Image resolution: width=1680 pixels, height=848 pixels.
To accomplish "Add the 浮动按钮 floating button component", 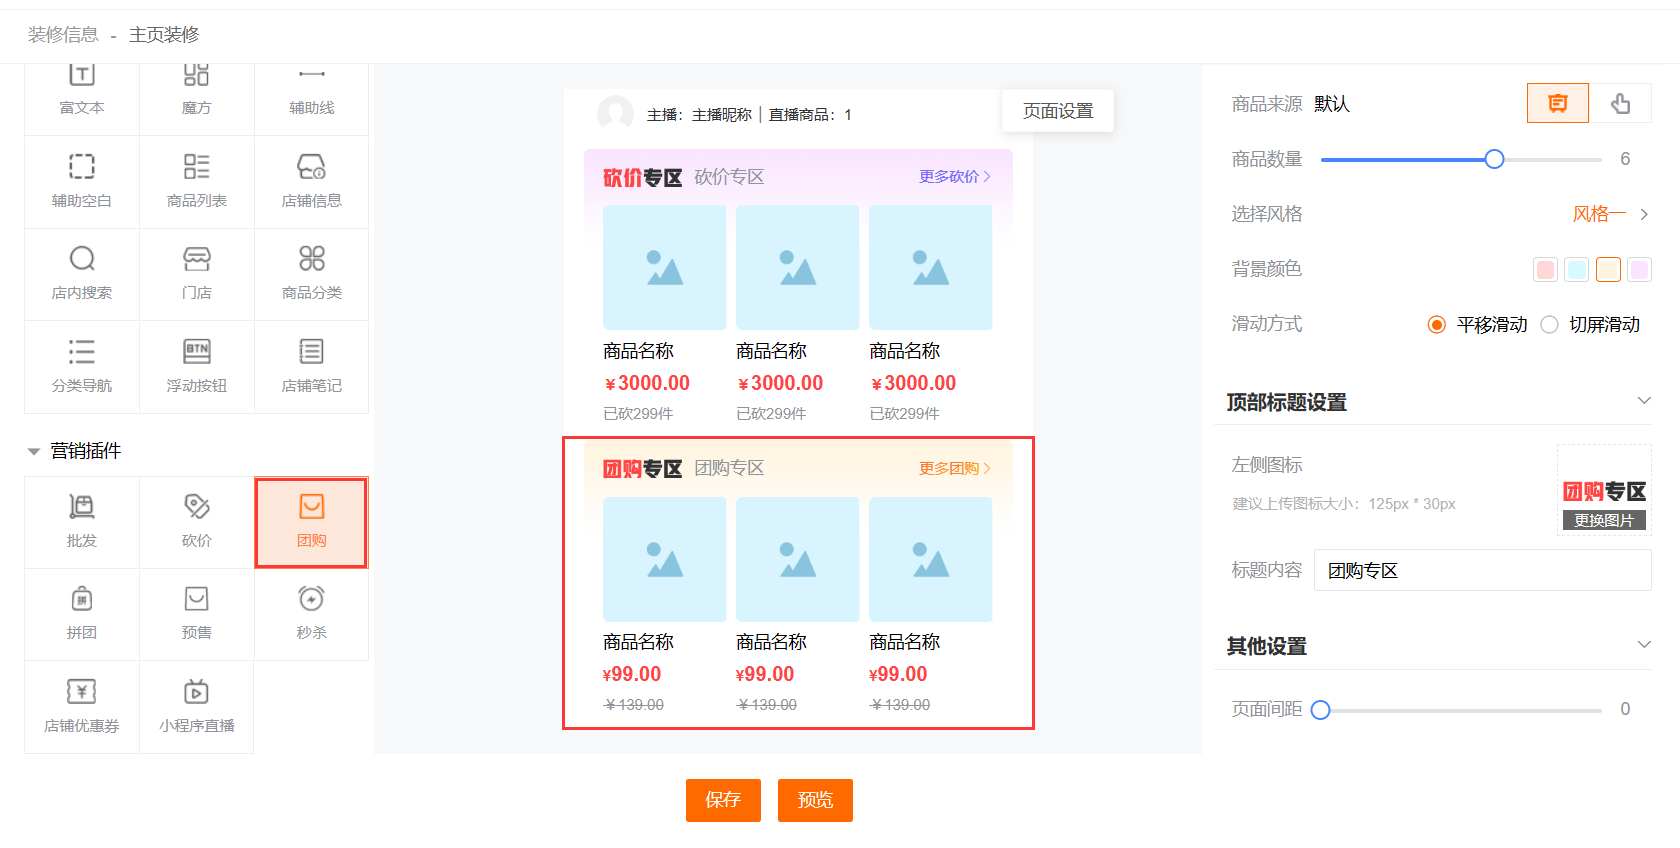I will [x=197, y=365].
